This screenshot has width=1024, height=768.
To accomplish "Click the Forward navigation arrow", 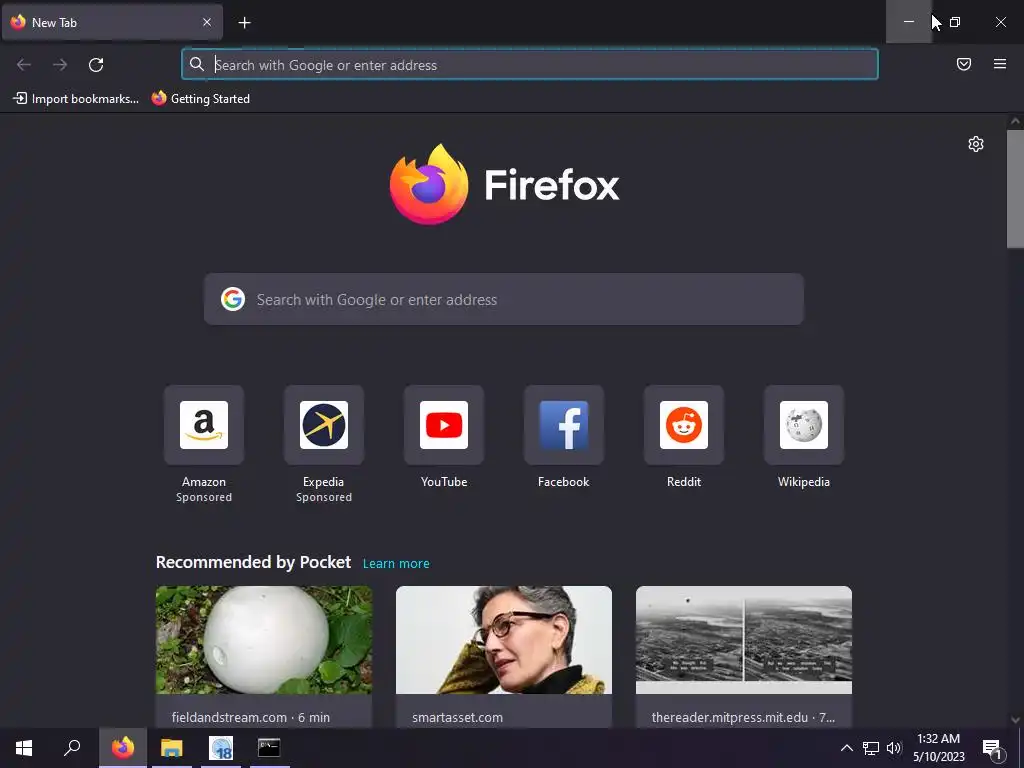I will click(60, 65).
